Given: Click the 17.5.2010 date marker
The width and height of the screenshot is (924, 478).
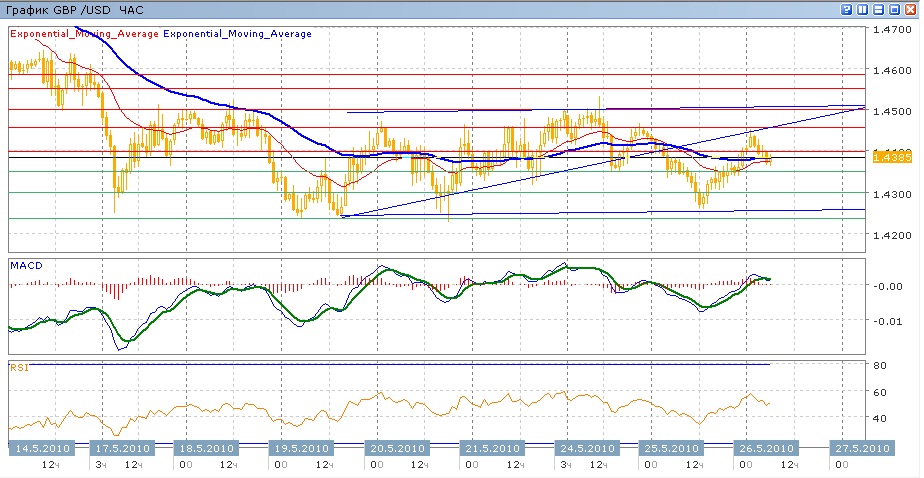Looking at the screenshot, I should pyautogui.click(x=122, y=447).
